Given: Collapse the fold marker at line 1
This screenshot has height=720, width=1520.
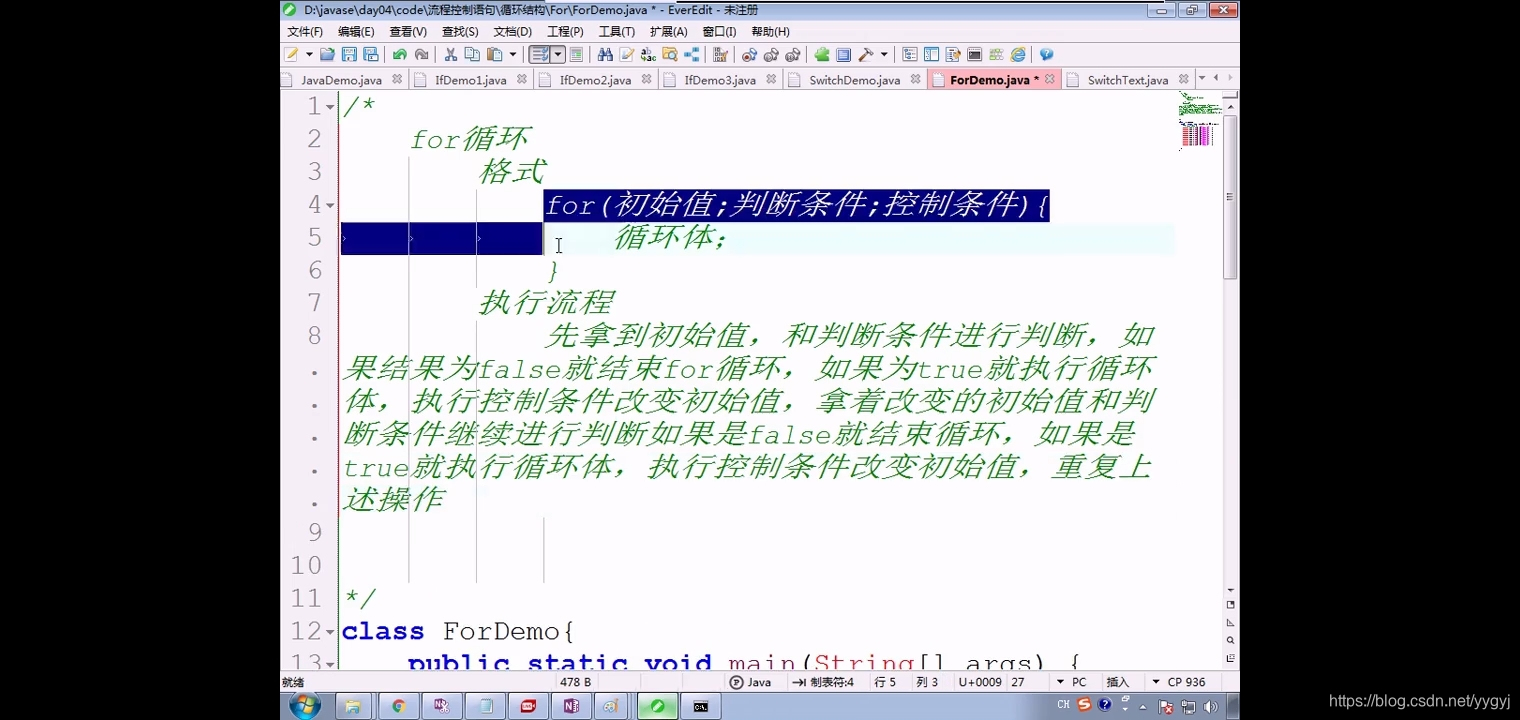Looking at the screenshot, I should pyautogui.click(x=330, y=108).
